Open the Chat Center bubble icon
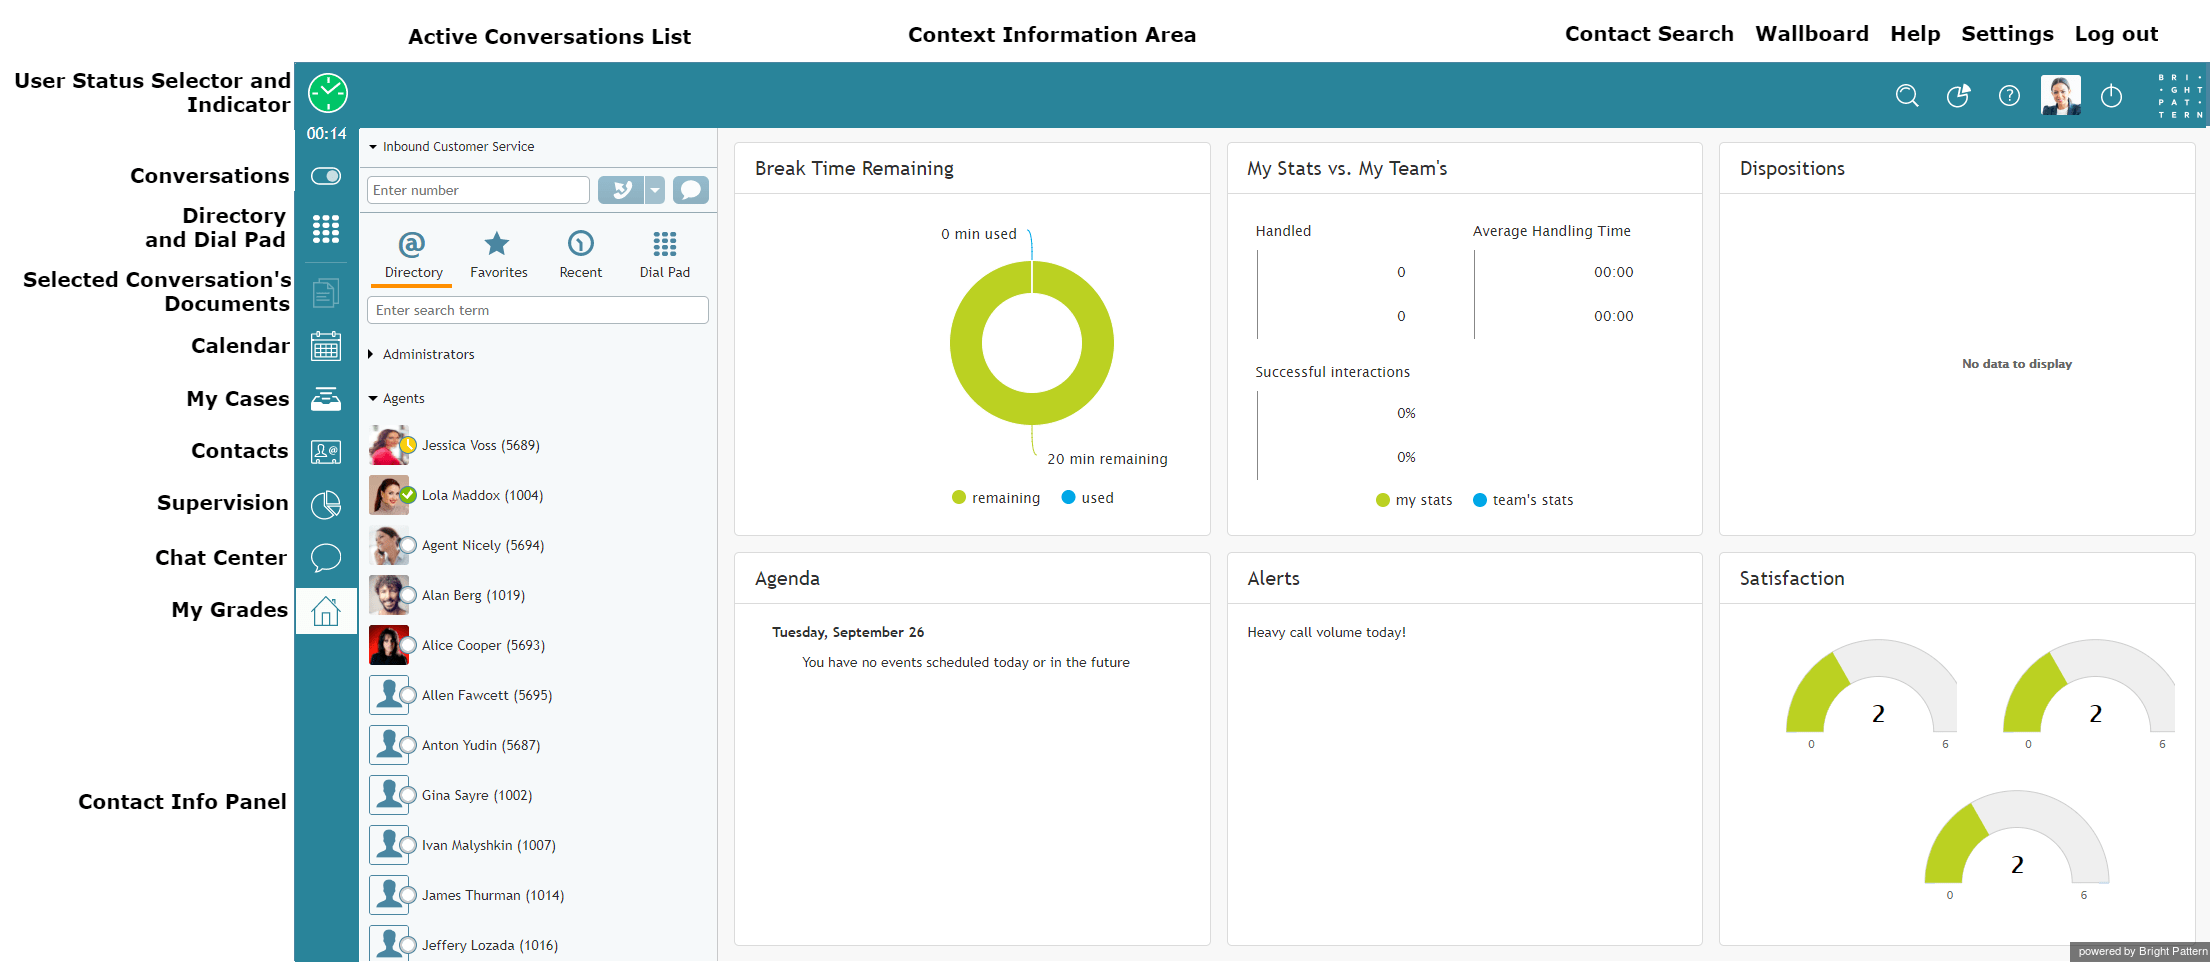The width and height of the screenshot is (2210, 962). [326, 557]
